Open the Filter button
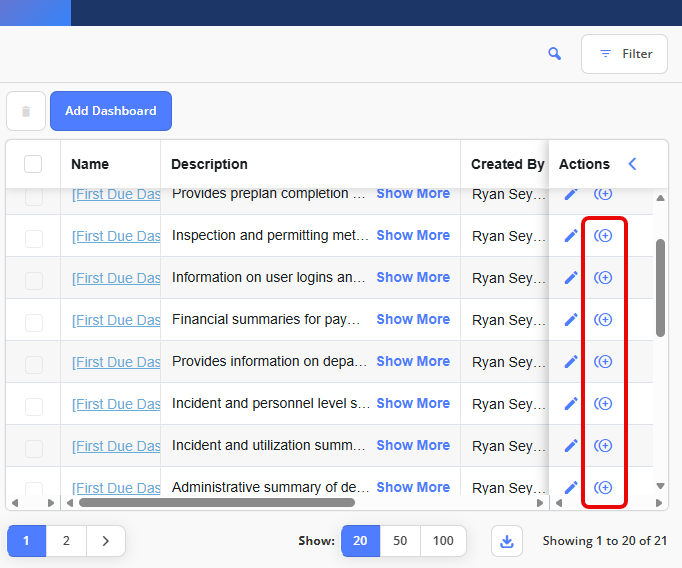 click(x=624, y=54)
